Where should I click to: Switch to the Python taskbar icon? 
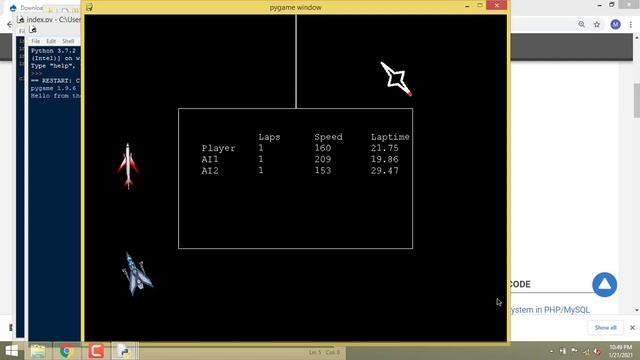pyautogui.click(x=124, y=351)
